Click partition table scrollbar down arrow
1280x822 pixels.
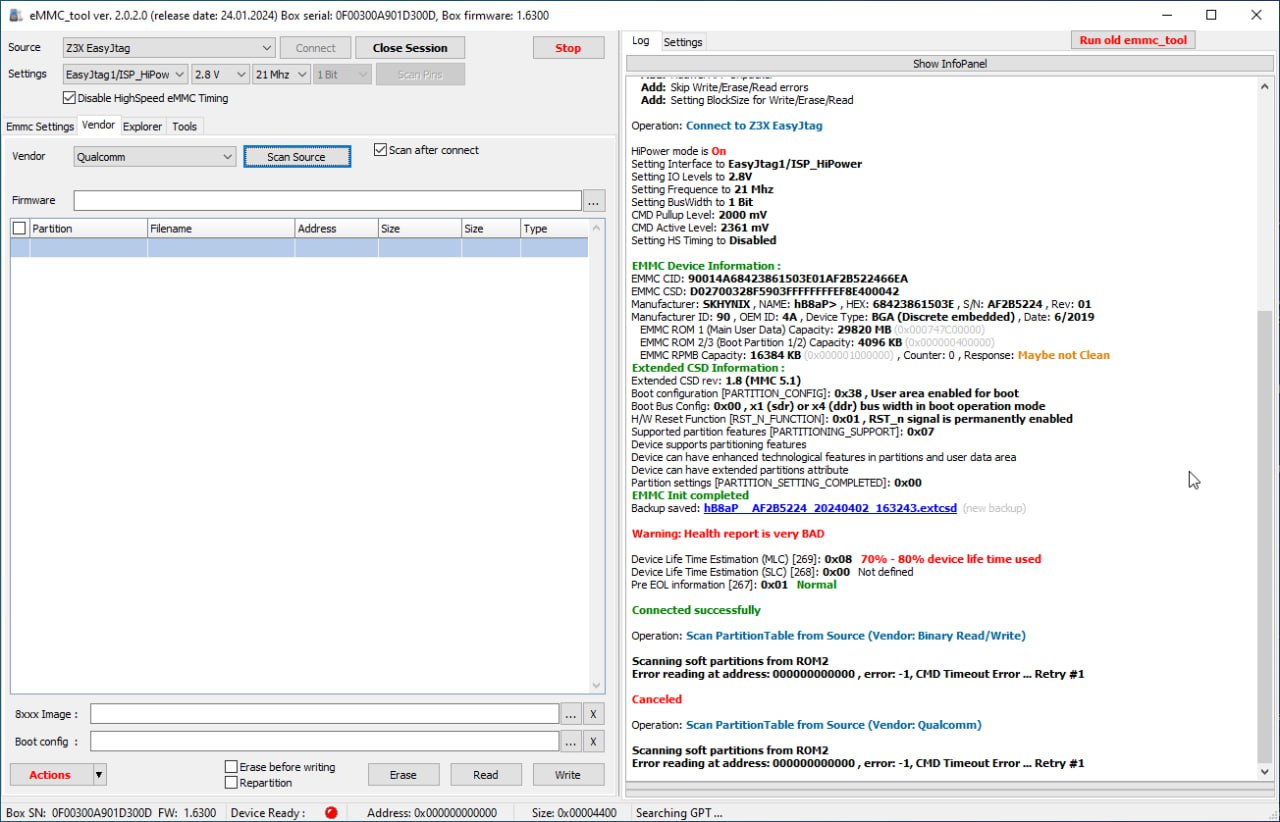[597, 685]
